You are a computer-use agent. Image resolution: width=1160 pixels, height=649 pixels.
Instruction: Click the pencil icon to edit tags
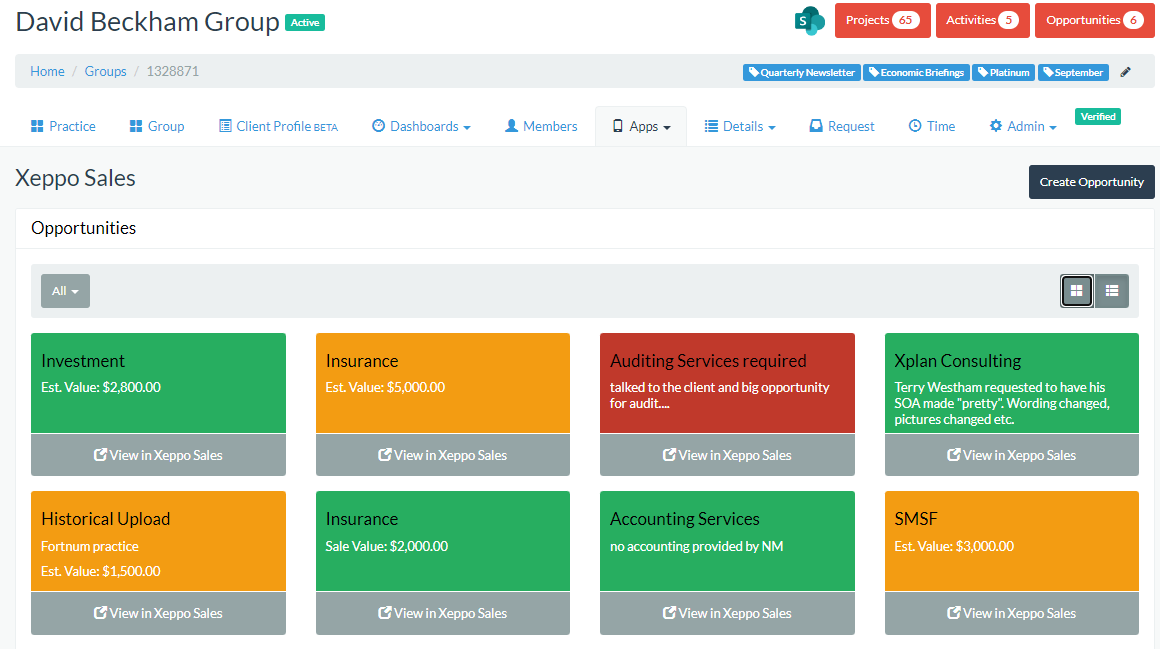point(1125,73)
